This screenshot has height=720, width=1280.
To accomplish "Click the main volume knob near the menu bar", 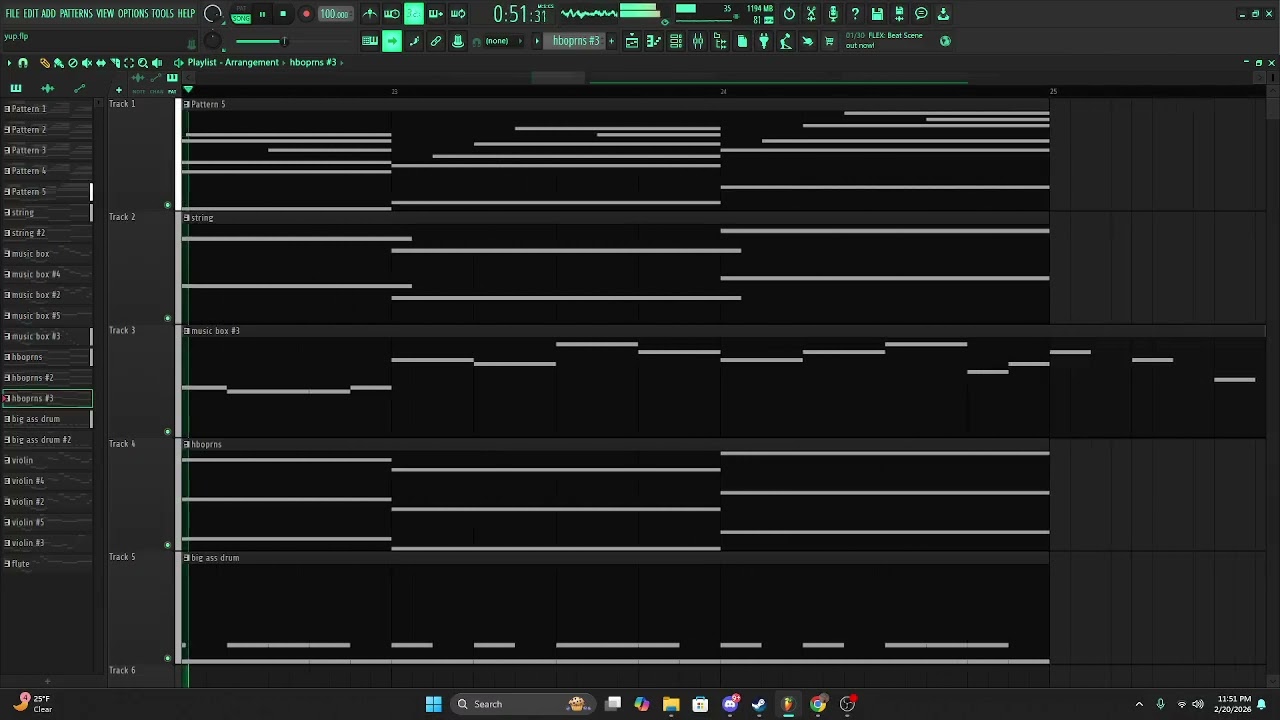I will click(212, 14).
